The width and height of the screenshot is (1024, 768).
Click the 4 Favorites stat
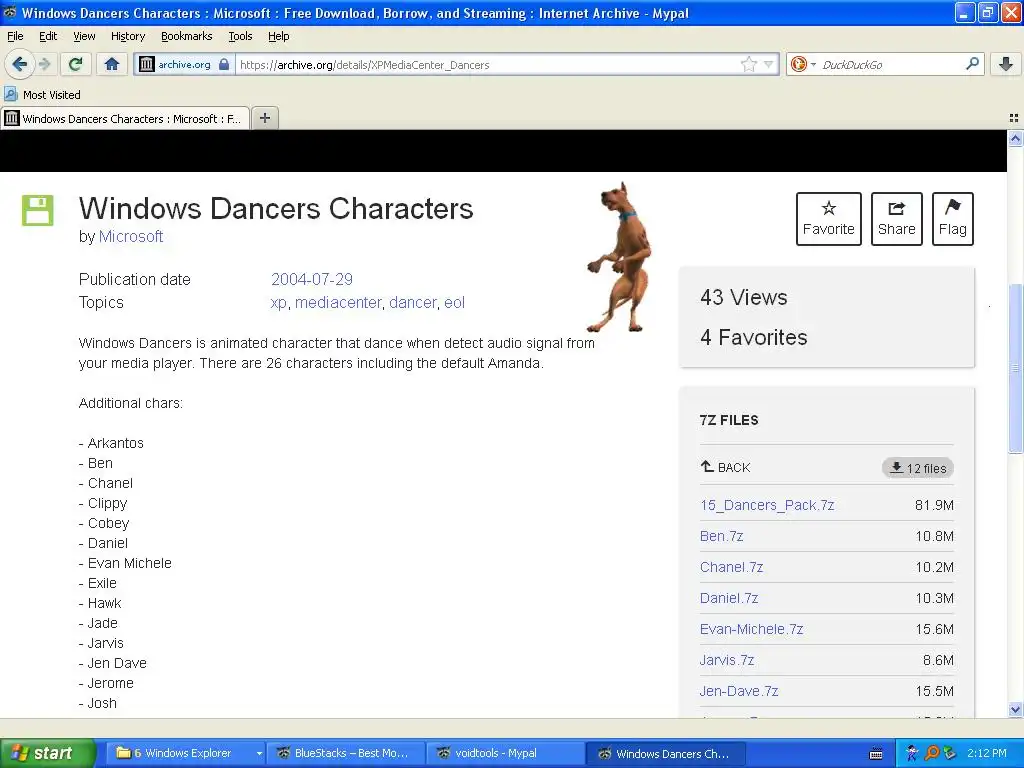tap(754, 338)
